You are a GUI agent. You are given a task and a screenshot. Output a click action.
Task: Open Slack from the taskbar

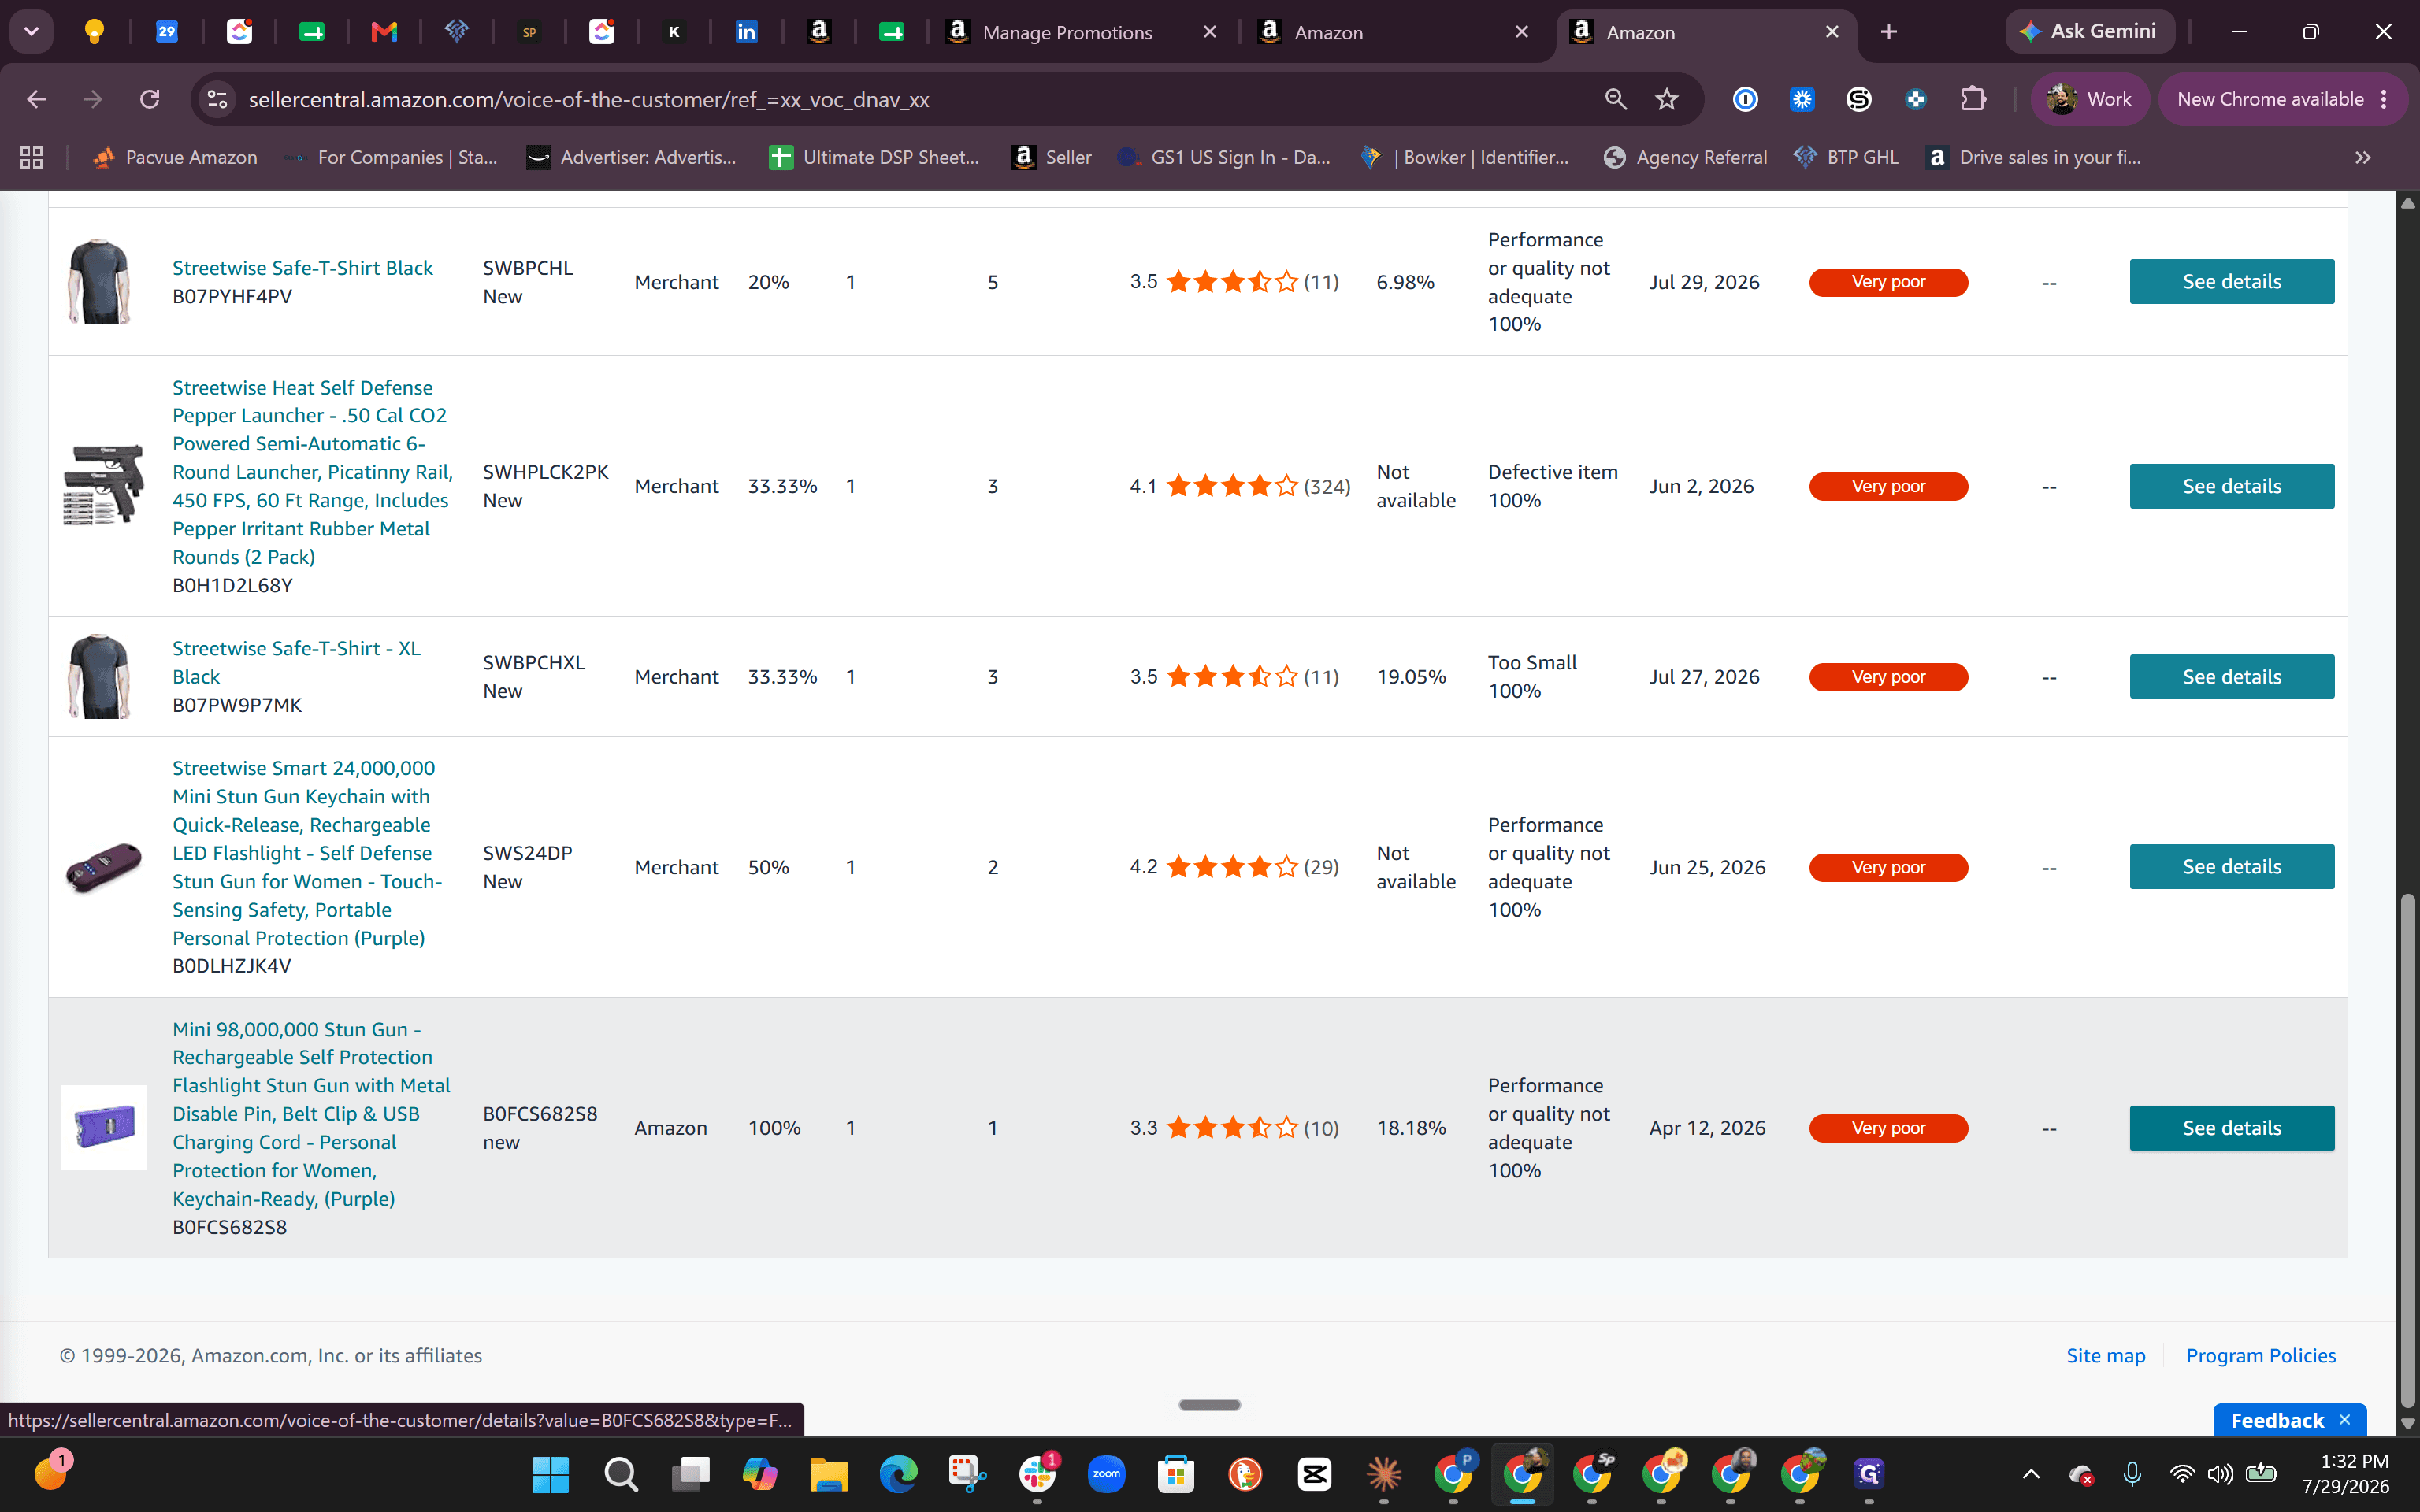tap(1037, 1473)
